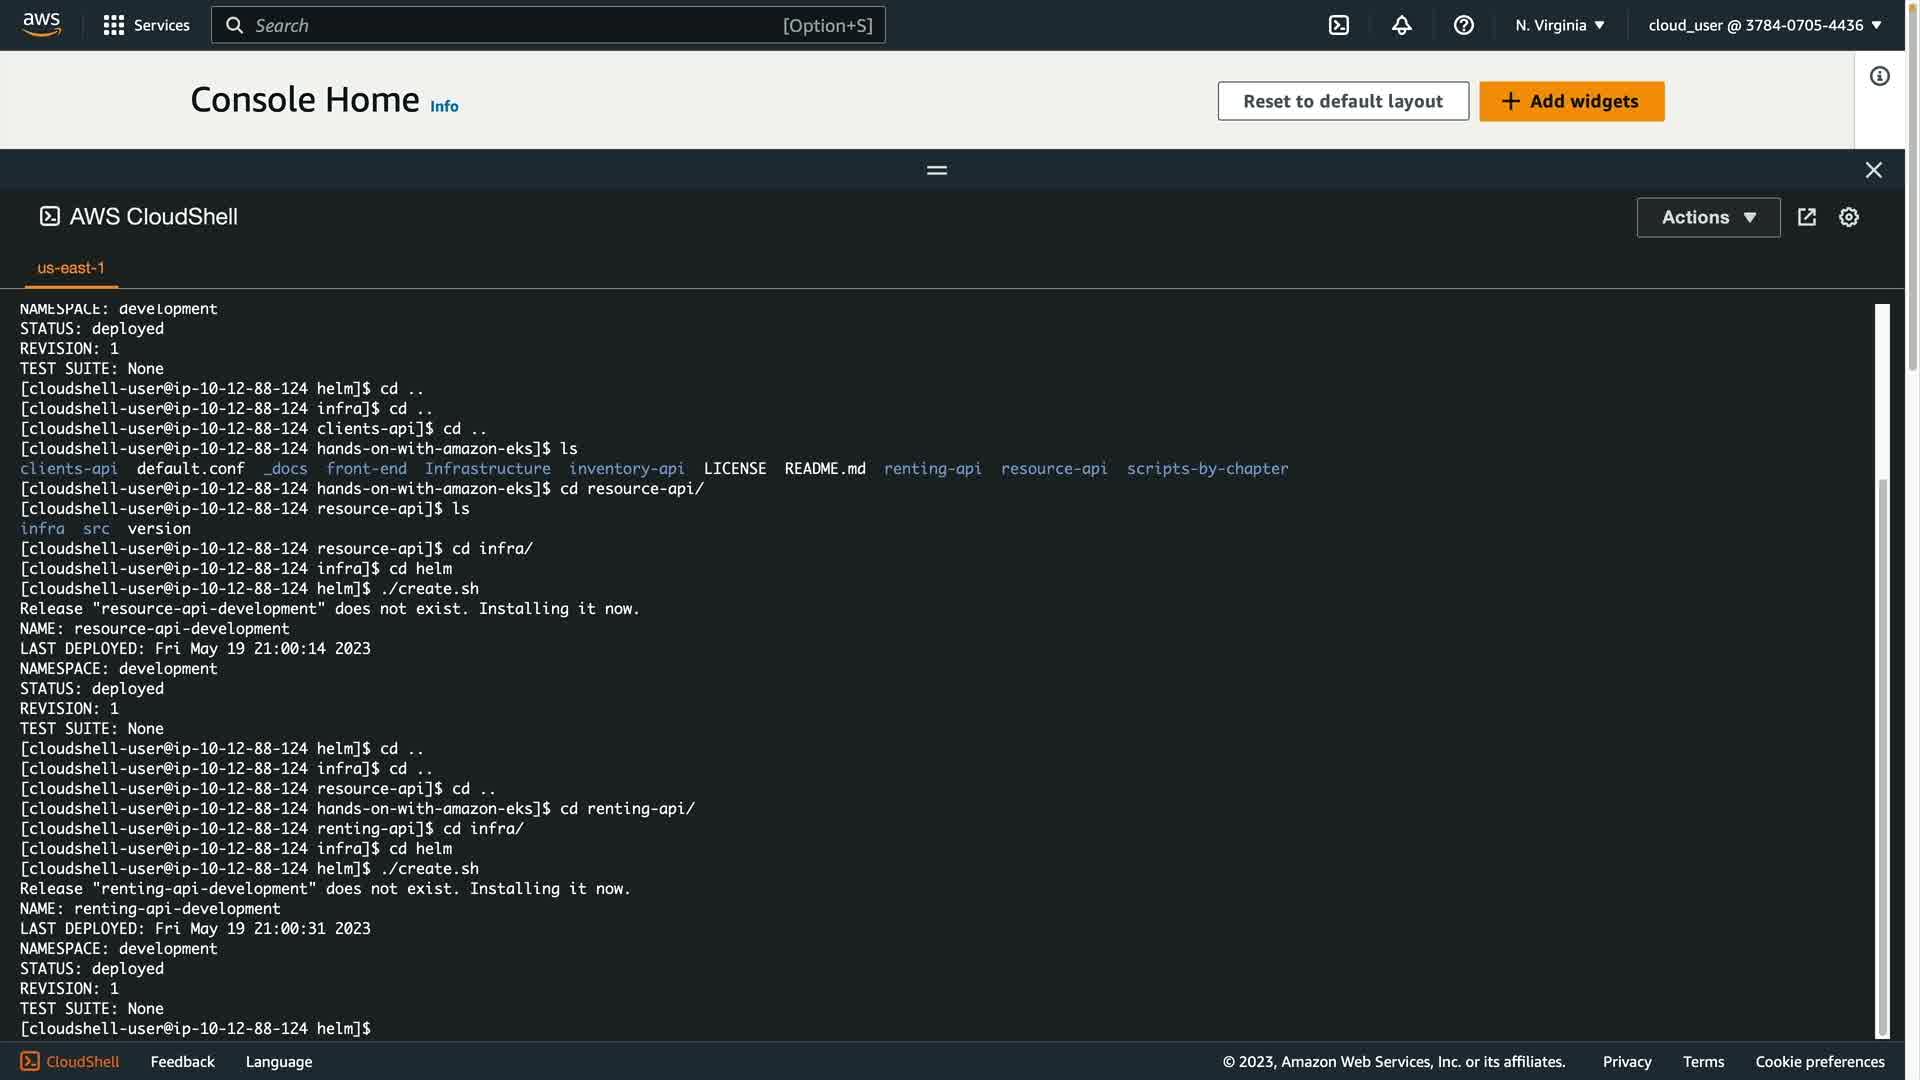Expand the N. Virginia region dropdown
Image resolution: width=1920 pixels, height=1080 pixels.
1559,25
